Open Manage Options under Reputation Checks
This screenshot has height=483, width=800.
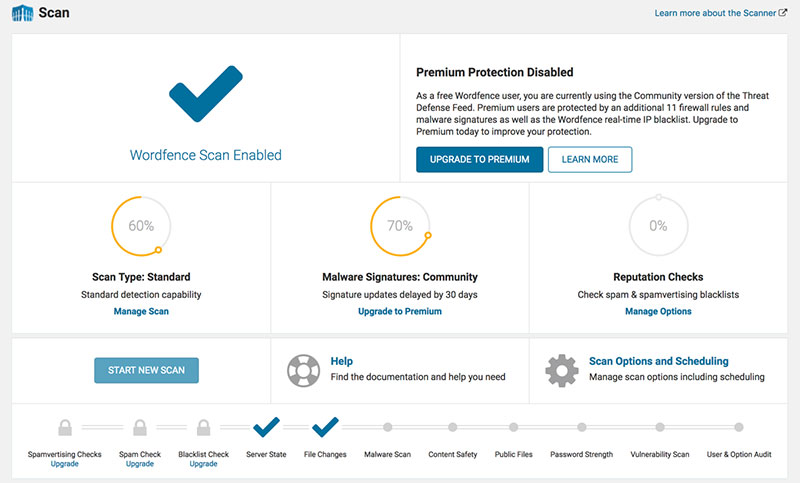658,311
